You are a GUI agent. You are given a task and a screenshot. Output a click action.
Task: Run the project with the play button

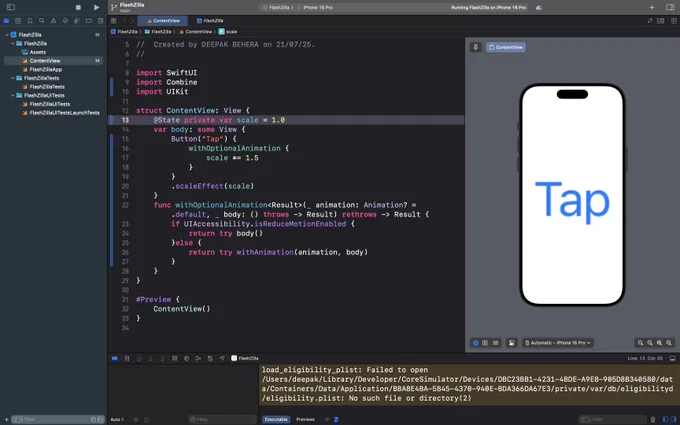[x=96, y=7]
